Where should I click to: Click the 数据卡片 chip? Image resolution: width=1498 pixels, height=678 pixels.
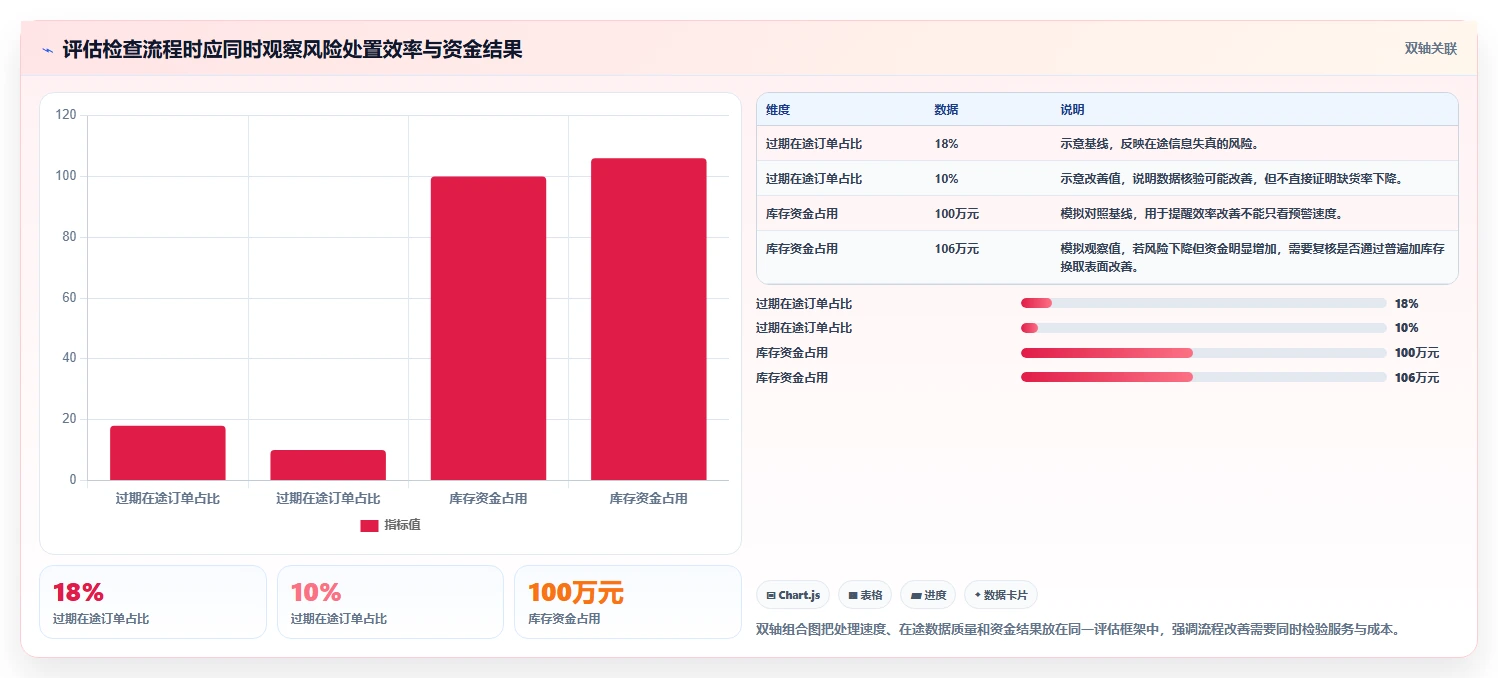(1001, 595)
